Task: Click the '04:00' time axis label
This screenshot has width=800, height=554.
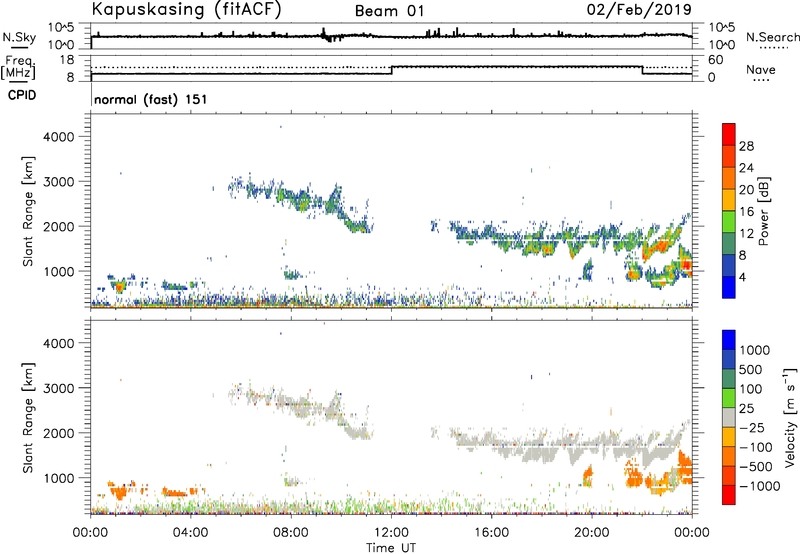Action: click(x=191, y=533)
